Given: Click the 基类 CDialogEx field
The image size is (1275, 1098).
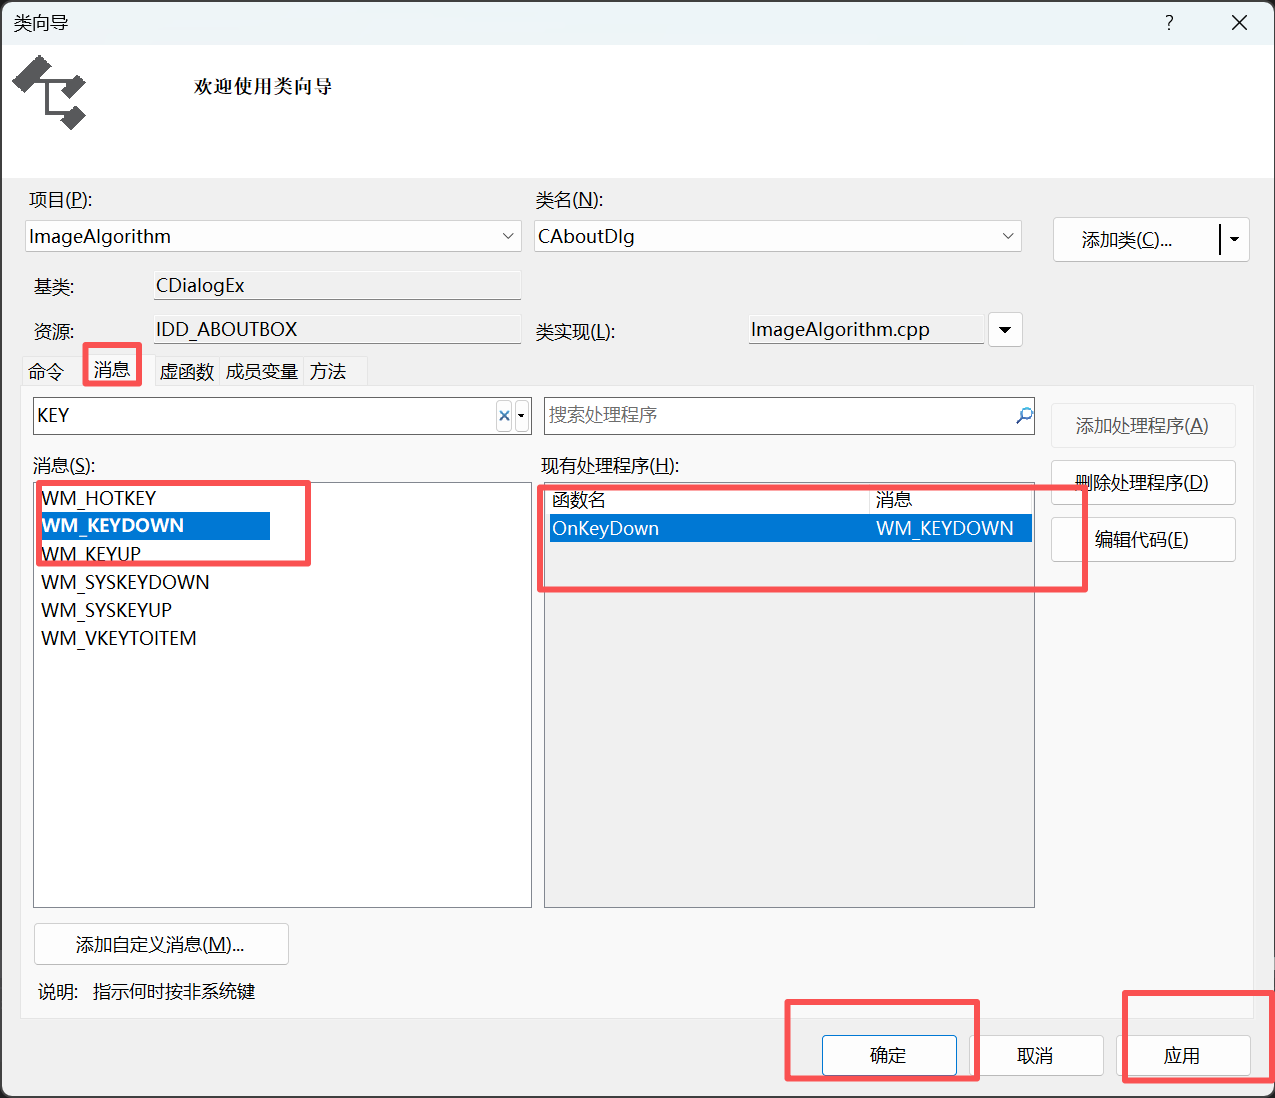Looking at the screenshot, I should pos(337,286).
